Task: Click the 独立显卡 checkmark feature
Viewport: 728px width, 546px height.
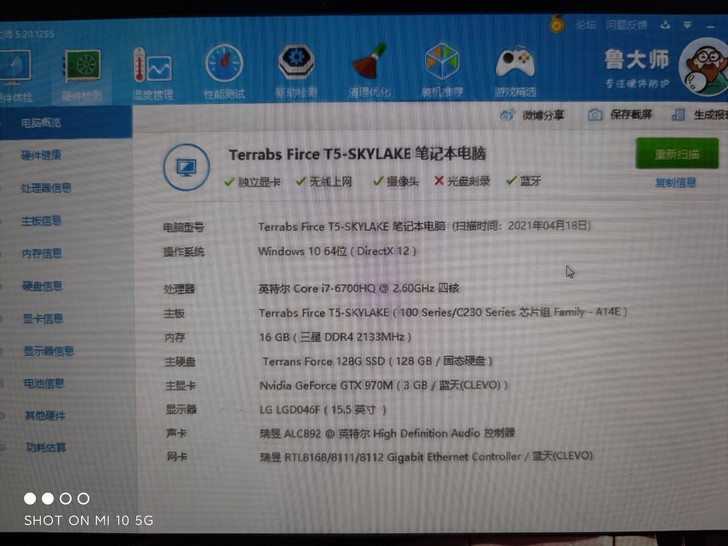Action: (253, 182)
